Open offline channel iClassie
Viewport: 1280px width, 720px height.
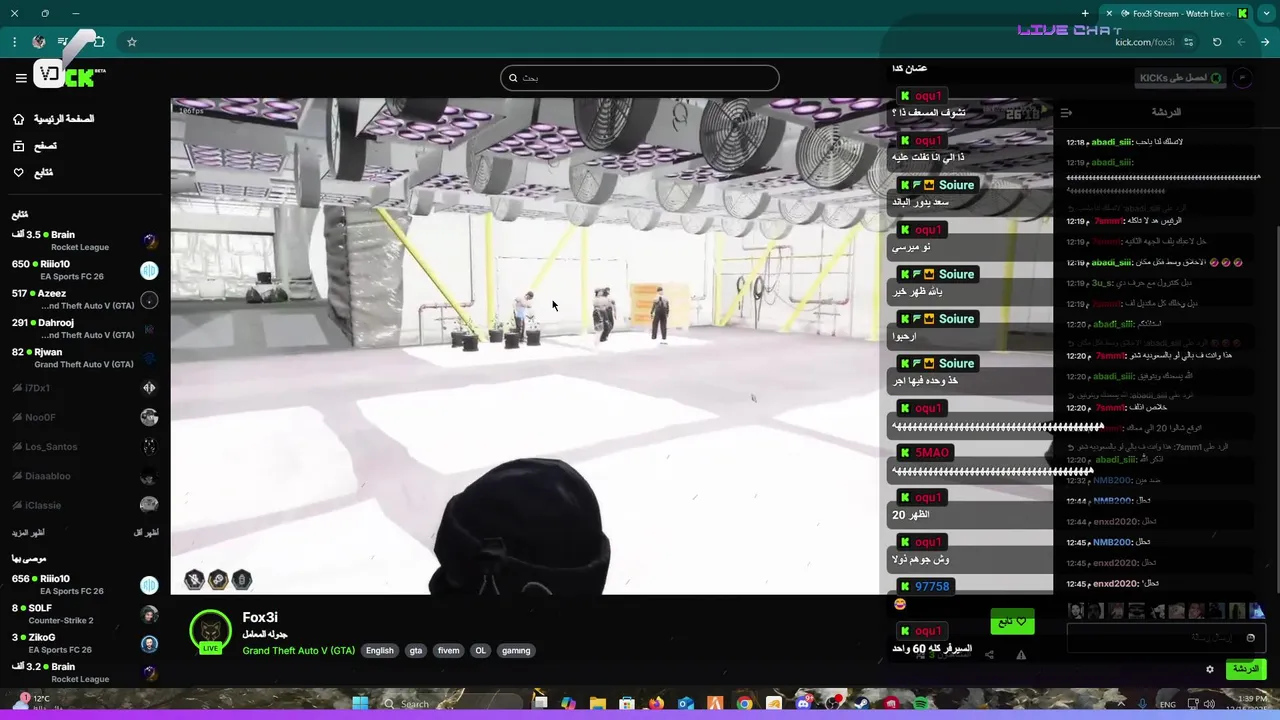85,505
